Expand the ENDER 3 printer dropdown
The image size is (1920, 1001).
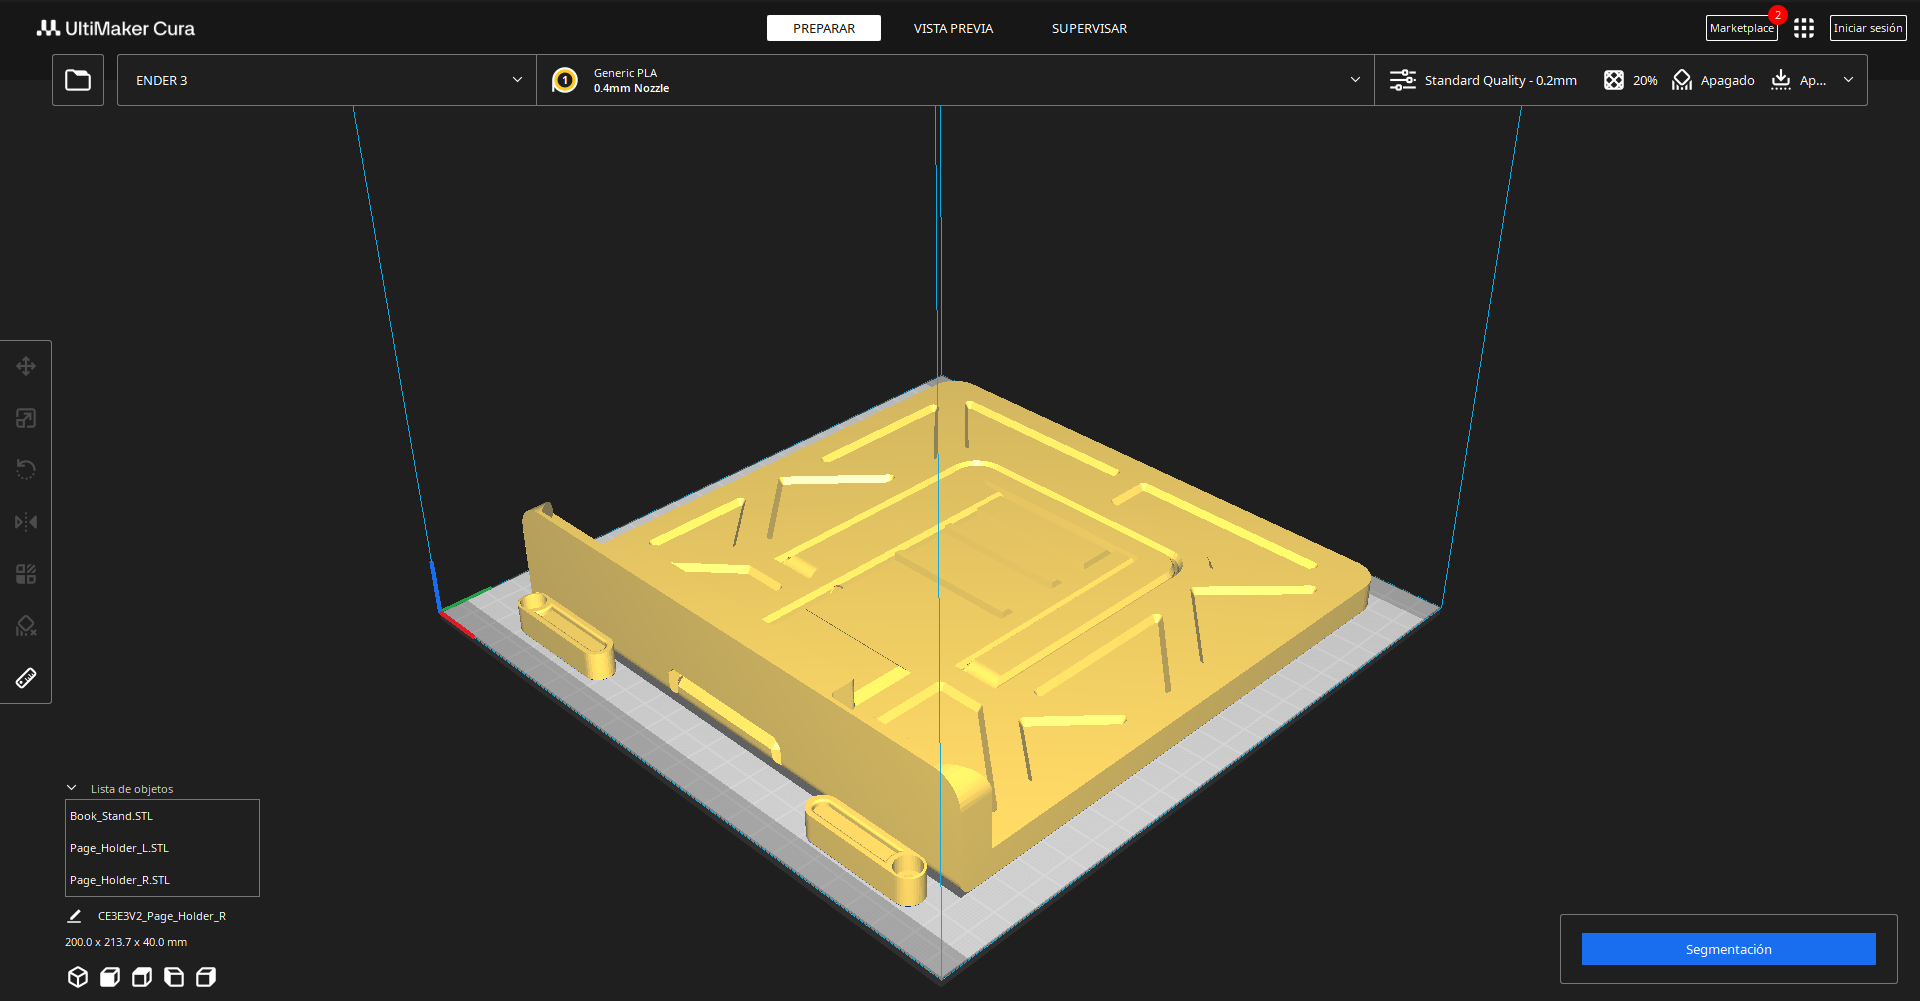tap(327, 80)
